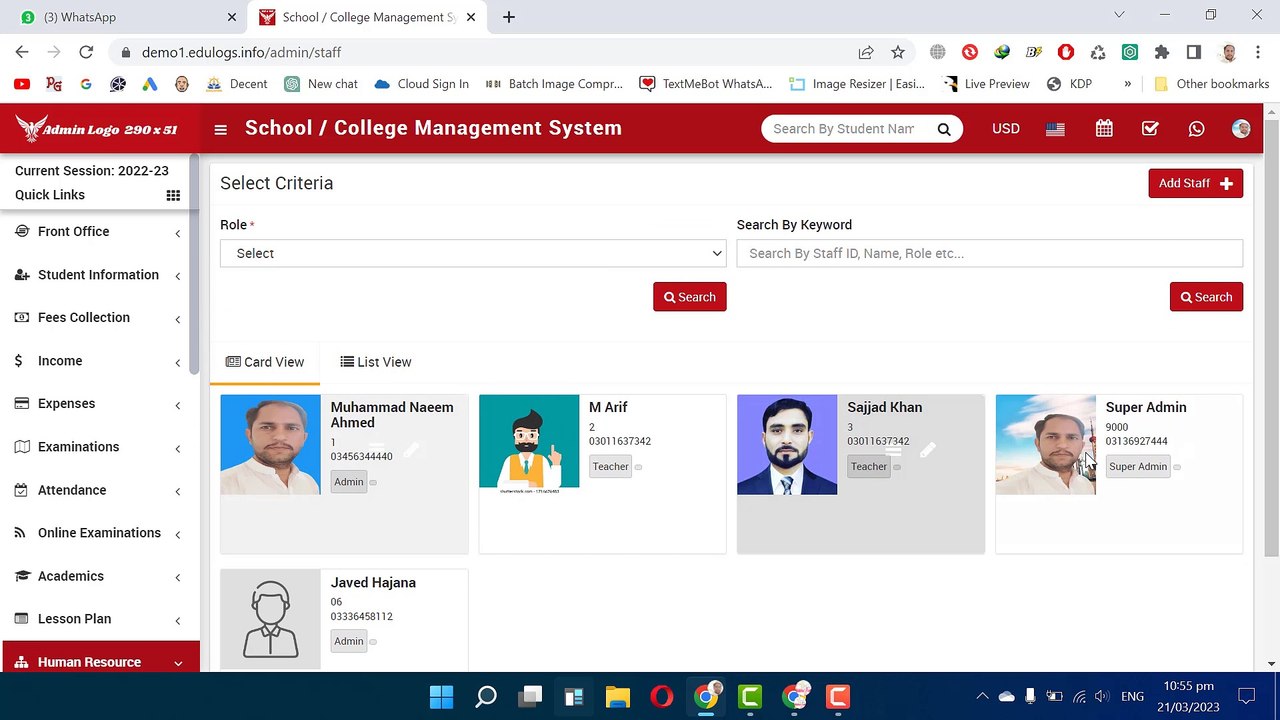
Task: Bookmark this page with star icon
Action: (x=898, y=52)
